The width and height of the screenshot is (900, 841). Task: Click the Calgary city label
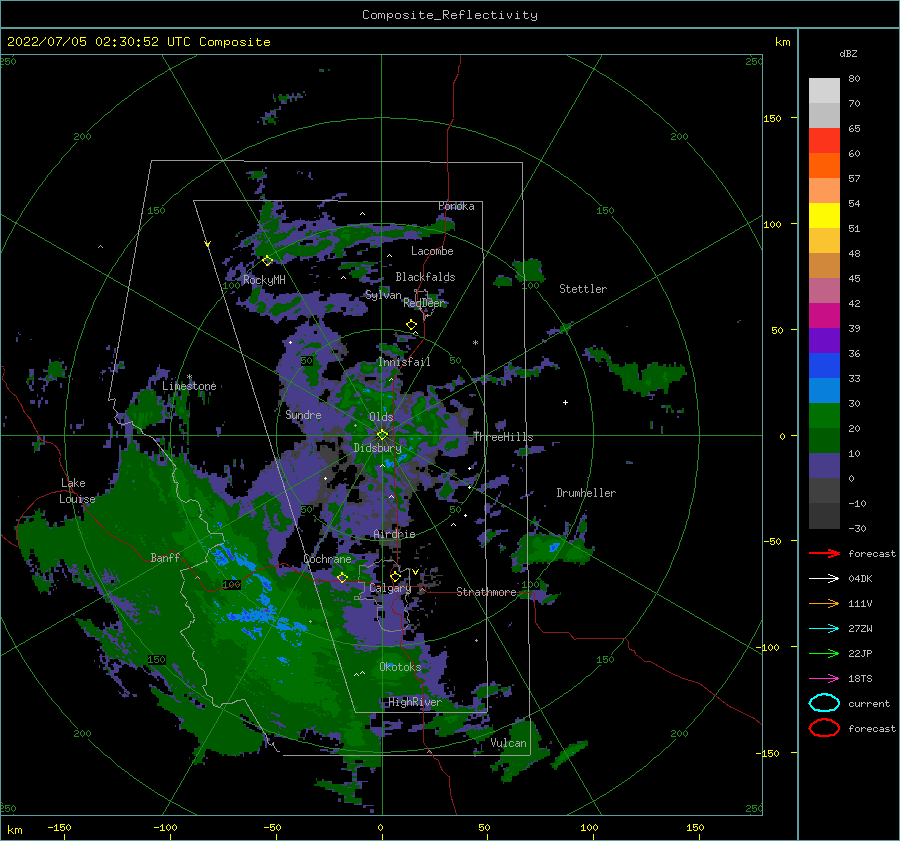(390, 588)
